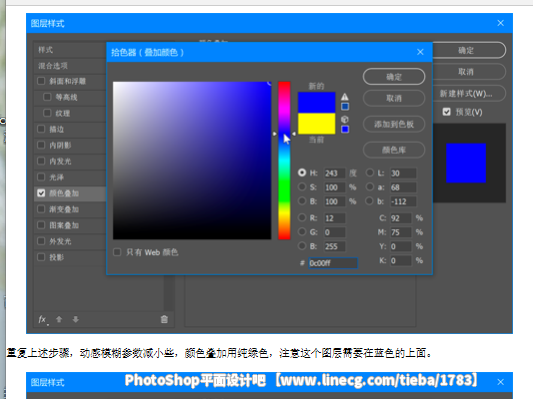Click the hex color input field

coord(333,263)
